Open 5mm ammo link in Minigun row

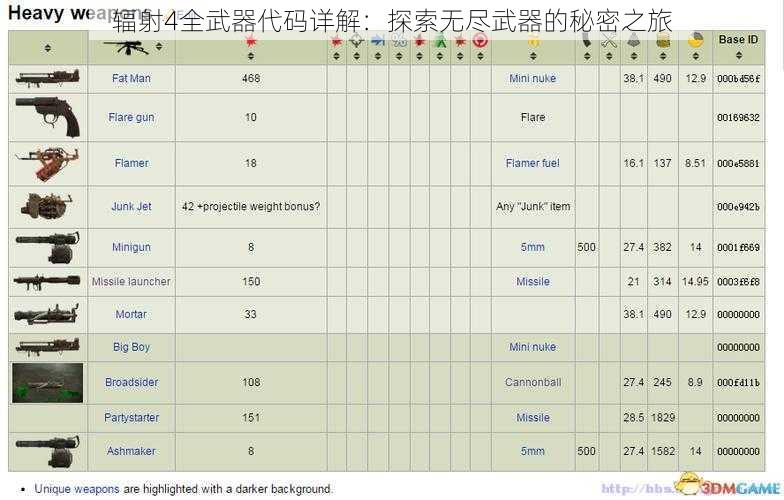533,248
